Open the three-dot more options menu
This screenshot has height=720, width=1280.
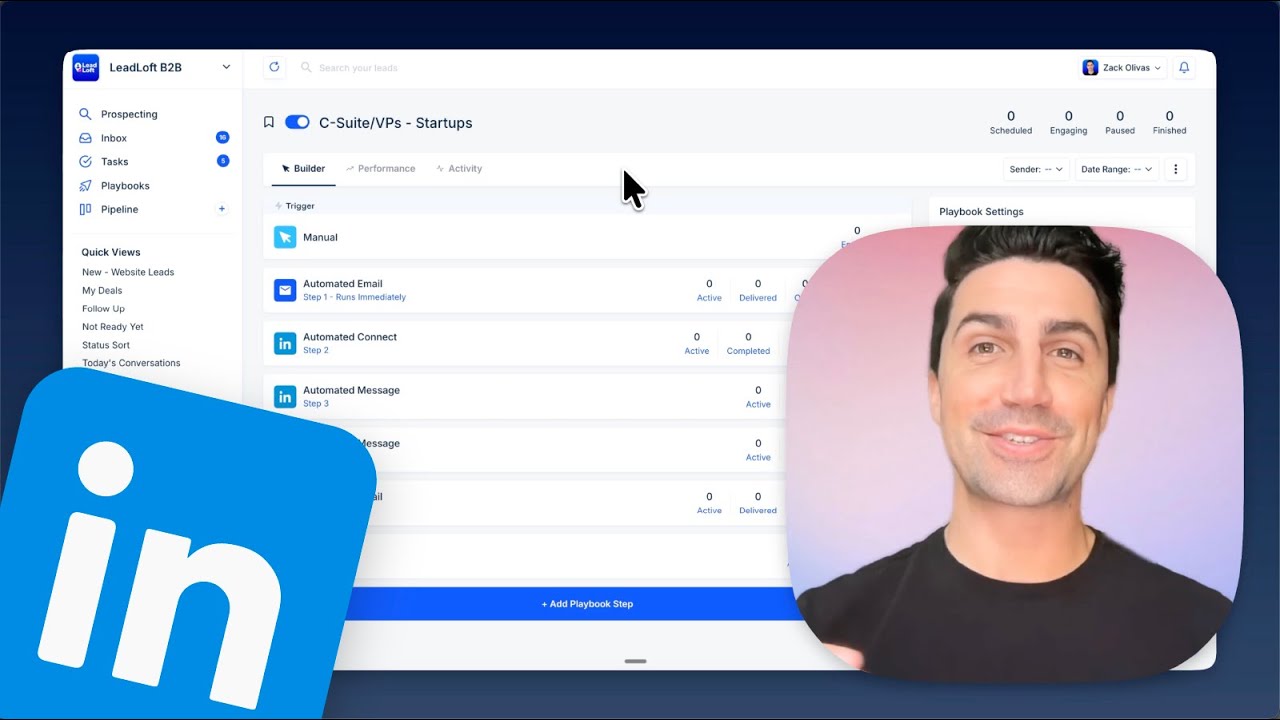(x=1176, y=169)
